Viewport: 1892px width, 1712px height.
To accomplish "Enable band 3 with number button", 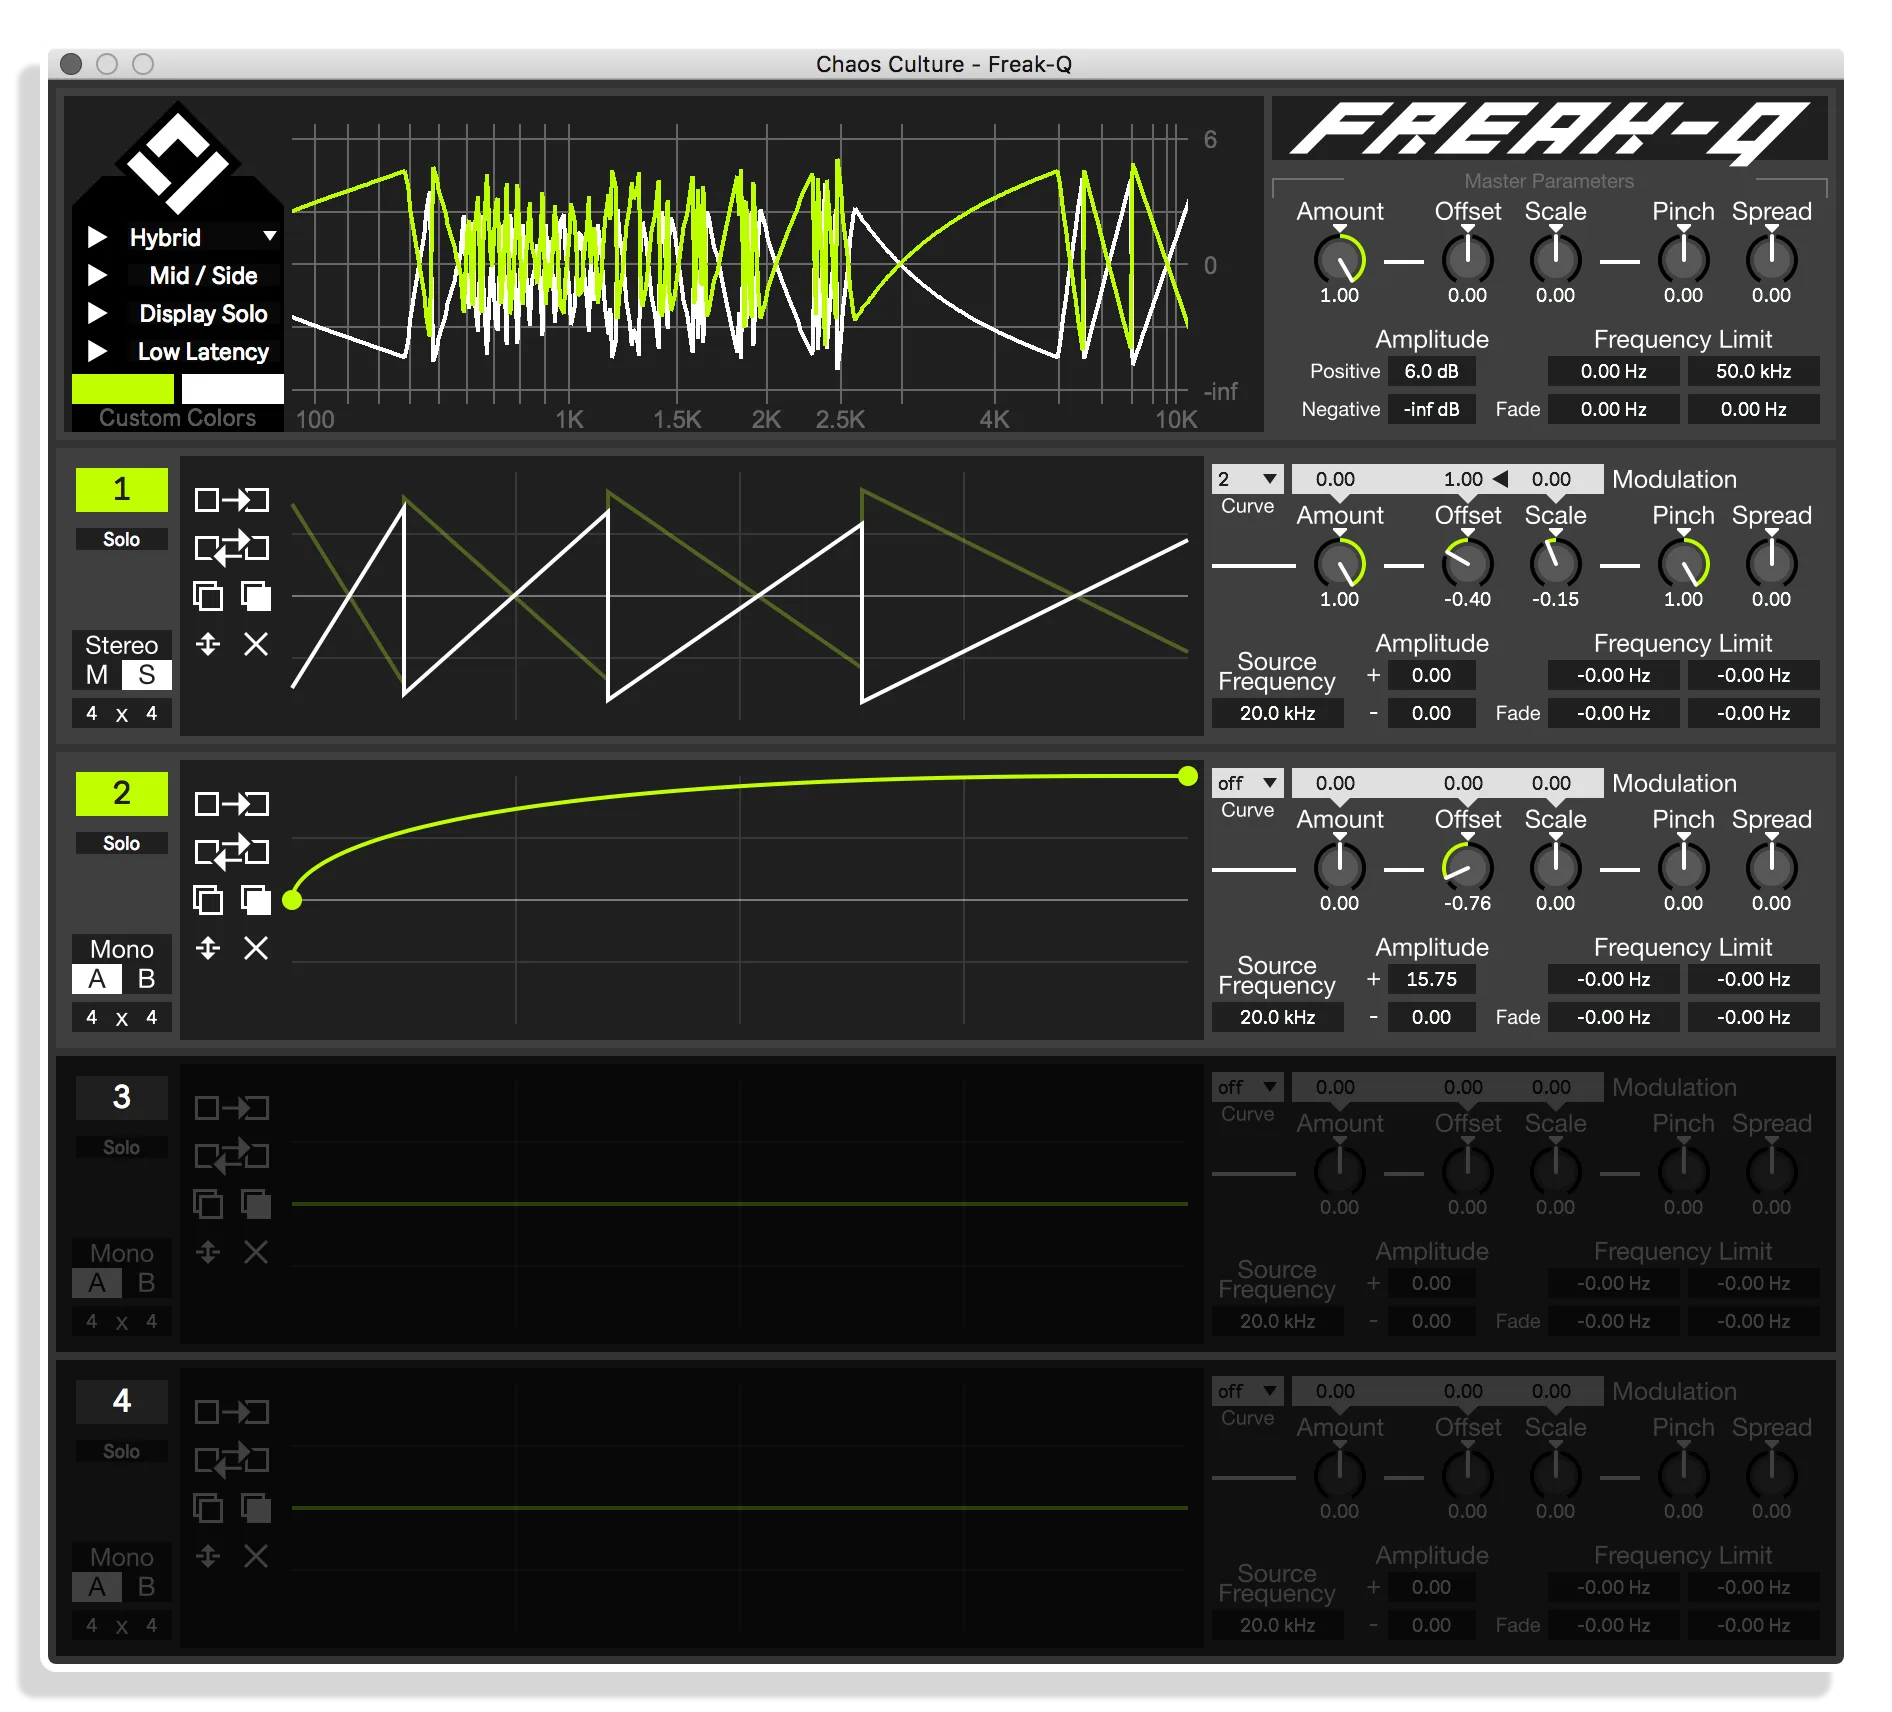I will pyautogui.click(x=122, y=1097).
